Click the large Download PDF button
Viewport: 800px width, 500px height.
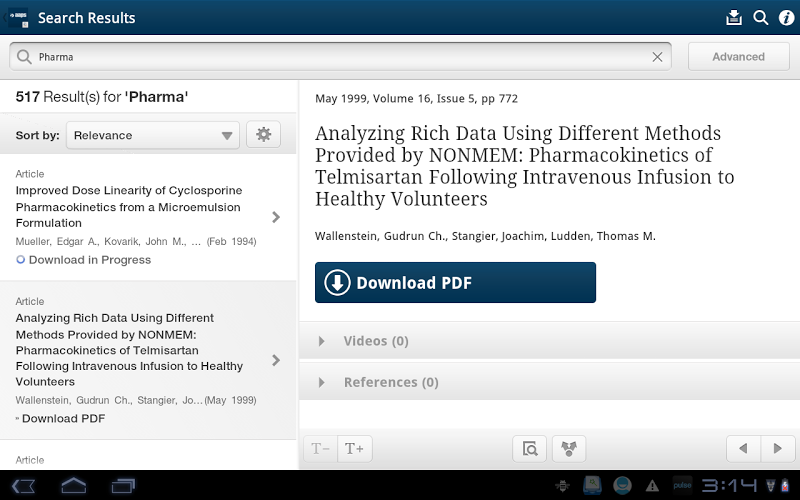pyautogui.click(x=455, y=283)
